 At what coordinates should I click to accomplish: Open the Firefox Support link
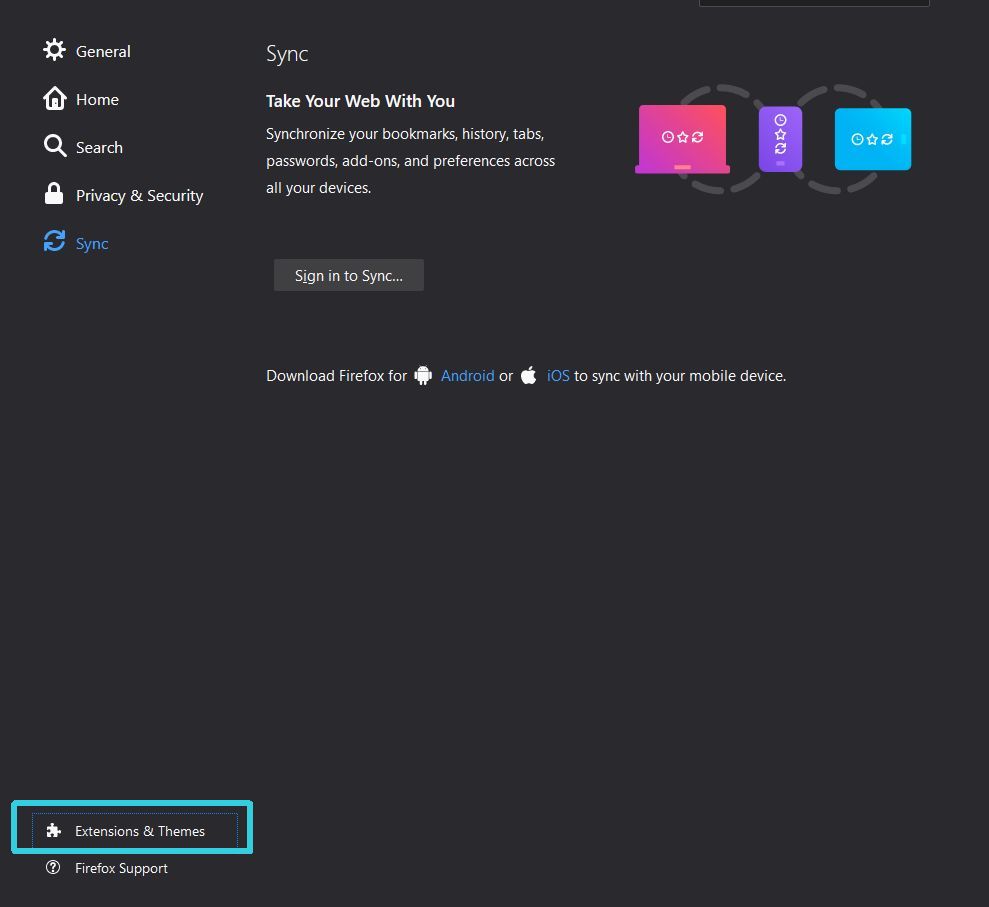[121, 868]
